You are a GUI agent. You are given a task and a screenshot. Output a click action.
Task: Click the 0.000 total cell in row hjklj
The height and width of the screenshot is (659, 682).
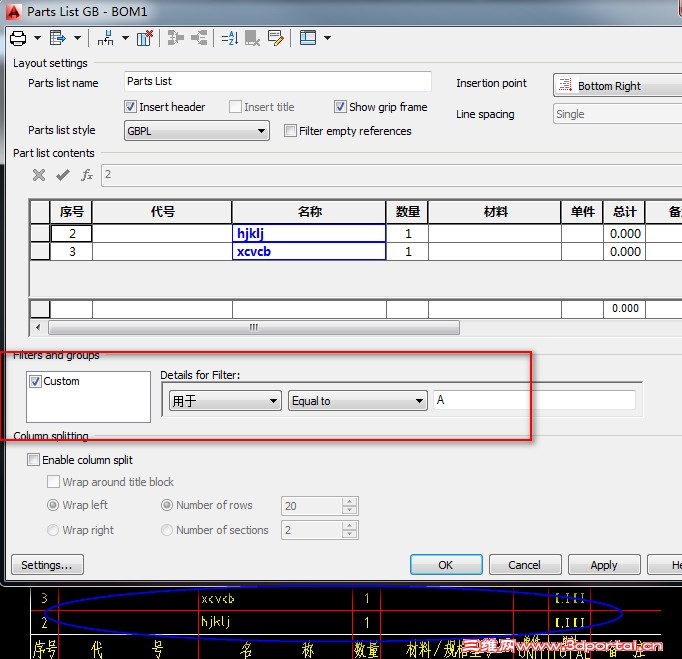click(x=624, y=234)
